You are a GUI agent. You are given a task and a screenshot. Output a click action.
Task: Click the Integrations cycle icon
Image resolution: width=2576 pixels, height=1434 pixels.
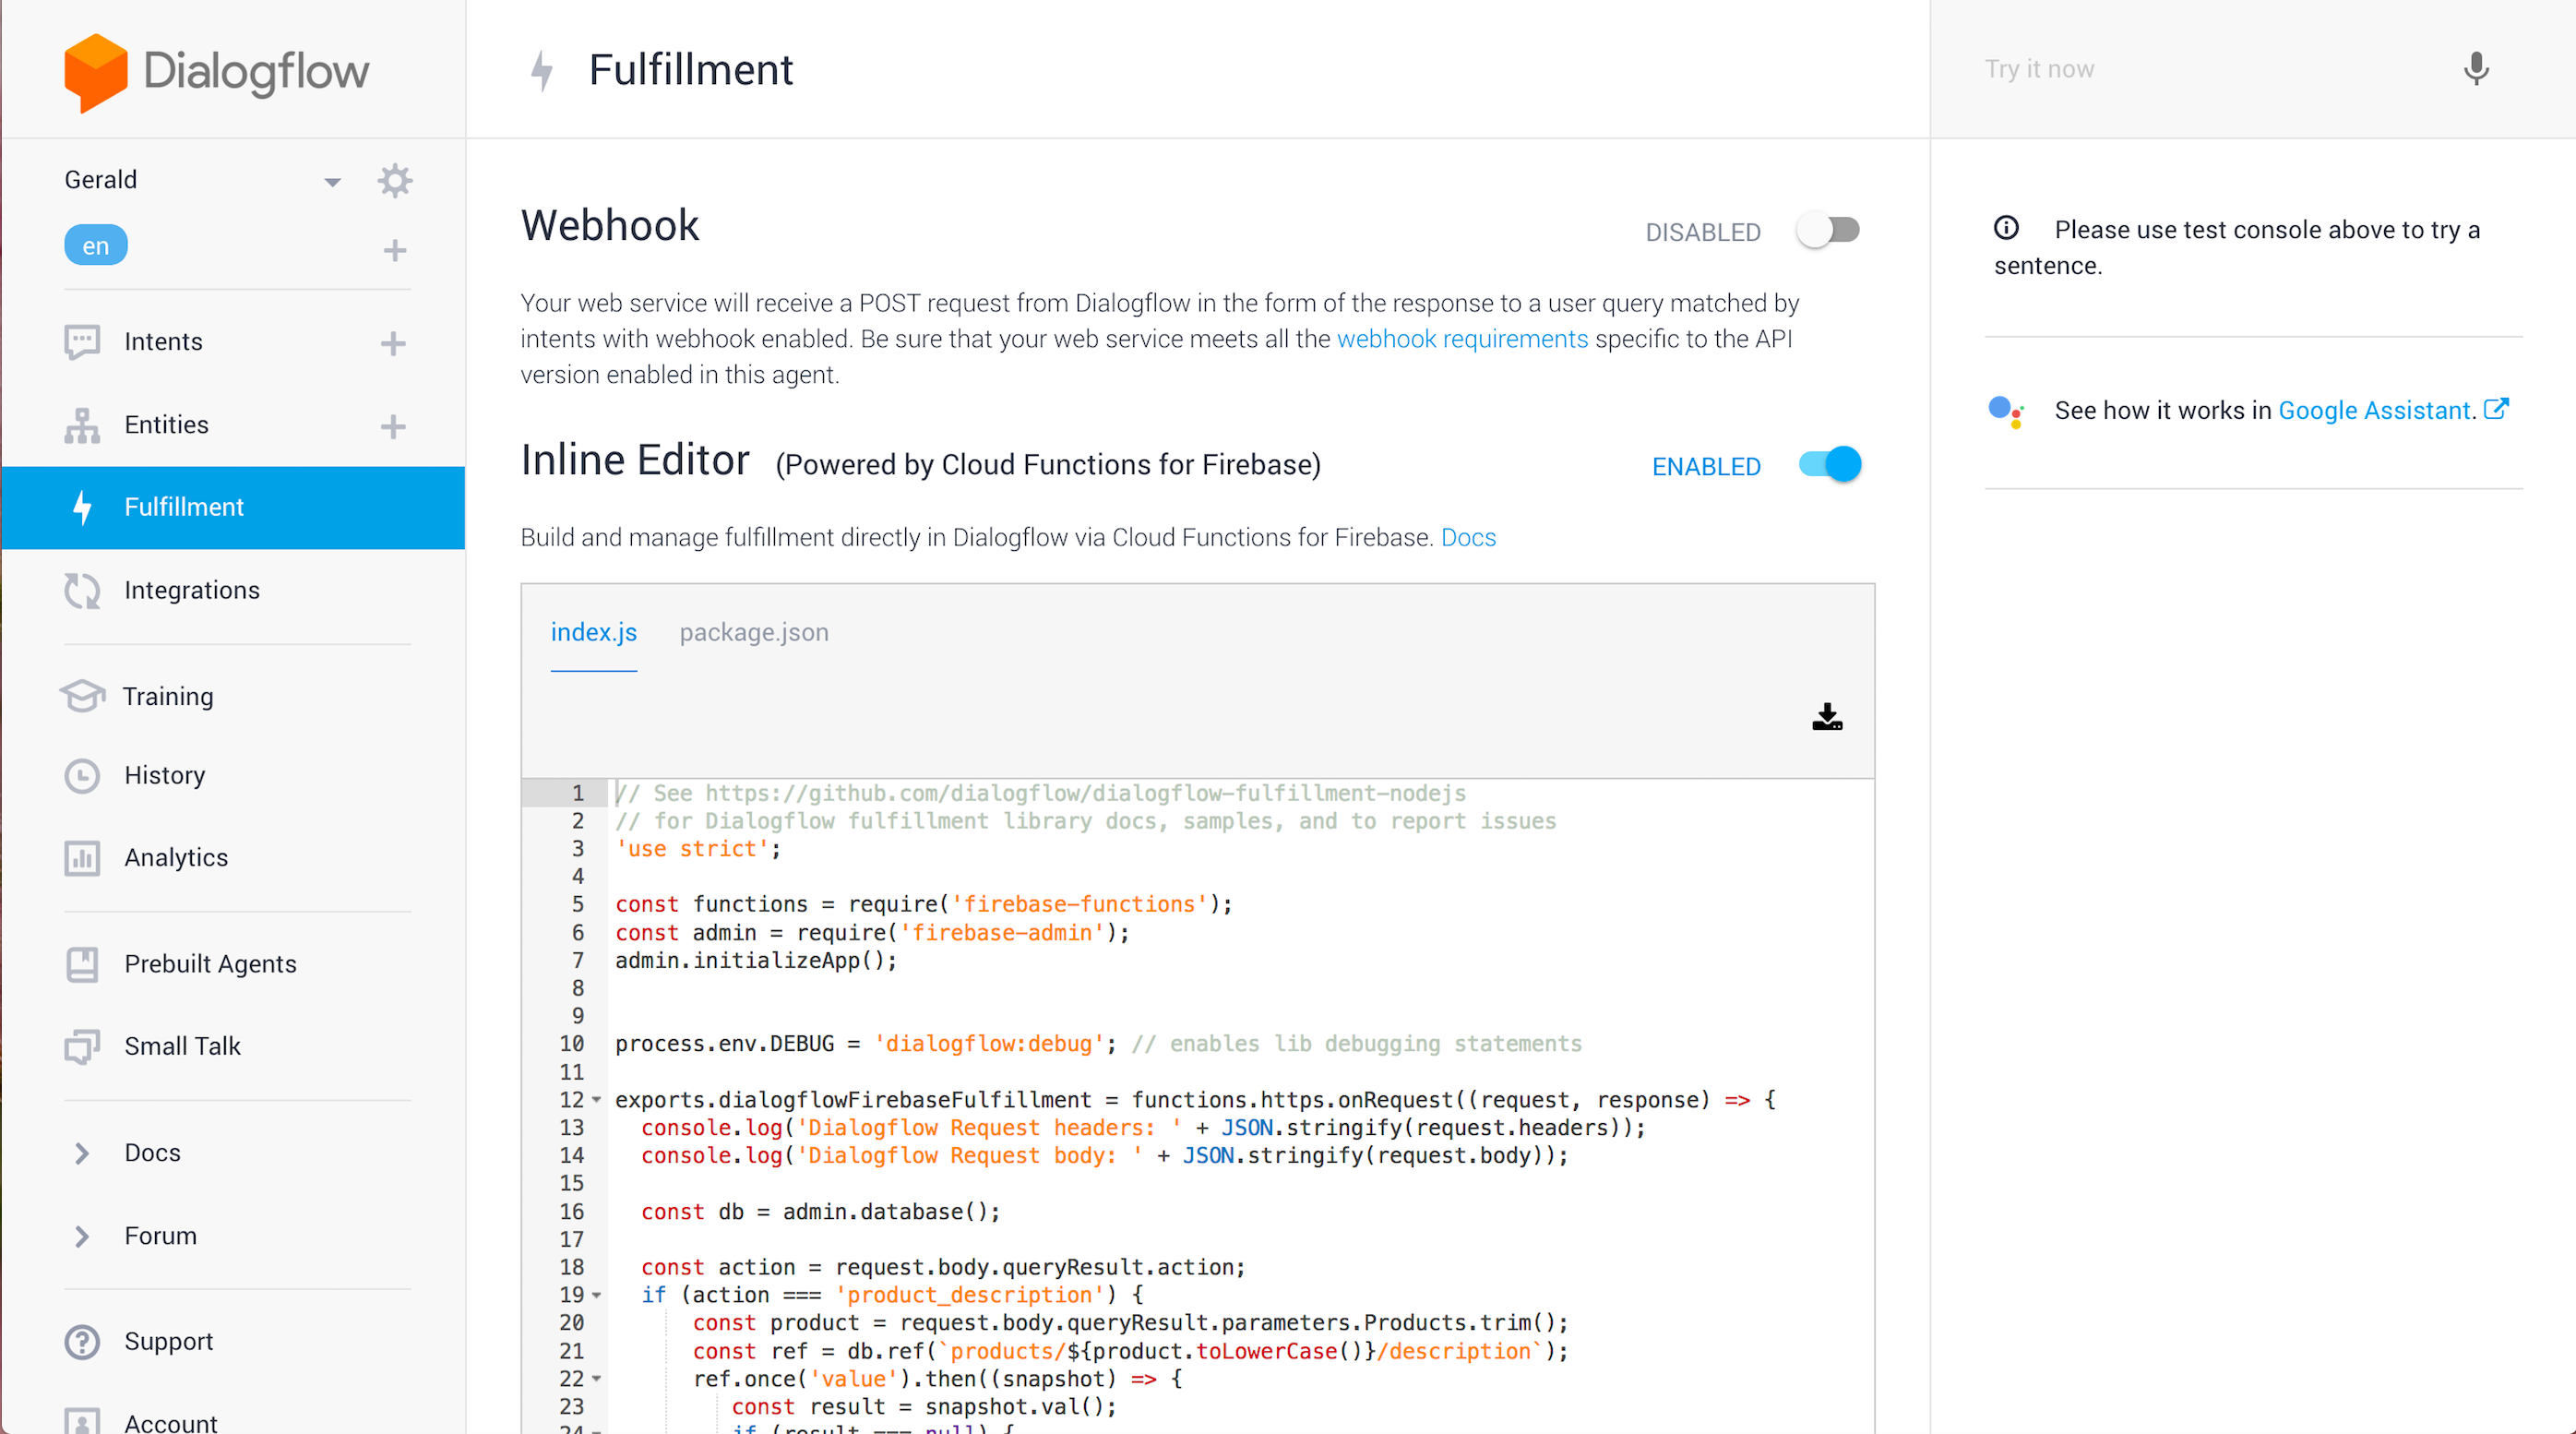point(82,590)
